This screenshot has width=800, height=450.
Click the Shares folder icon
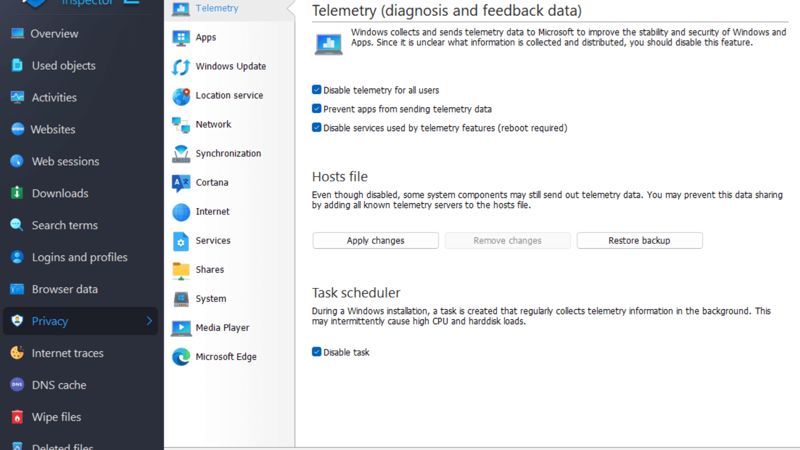click(x=181, y=270)
